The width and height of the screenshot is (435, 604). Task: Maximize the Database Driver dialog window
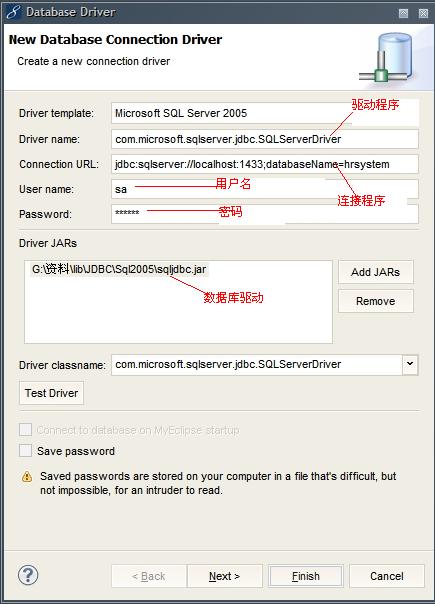(x=403, y=13)
